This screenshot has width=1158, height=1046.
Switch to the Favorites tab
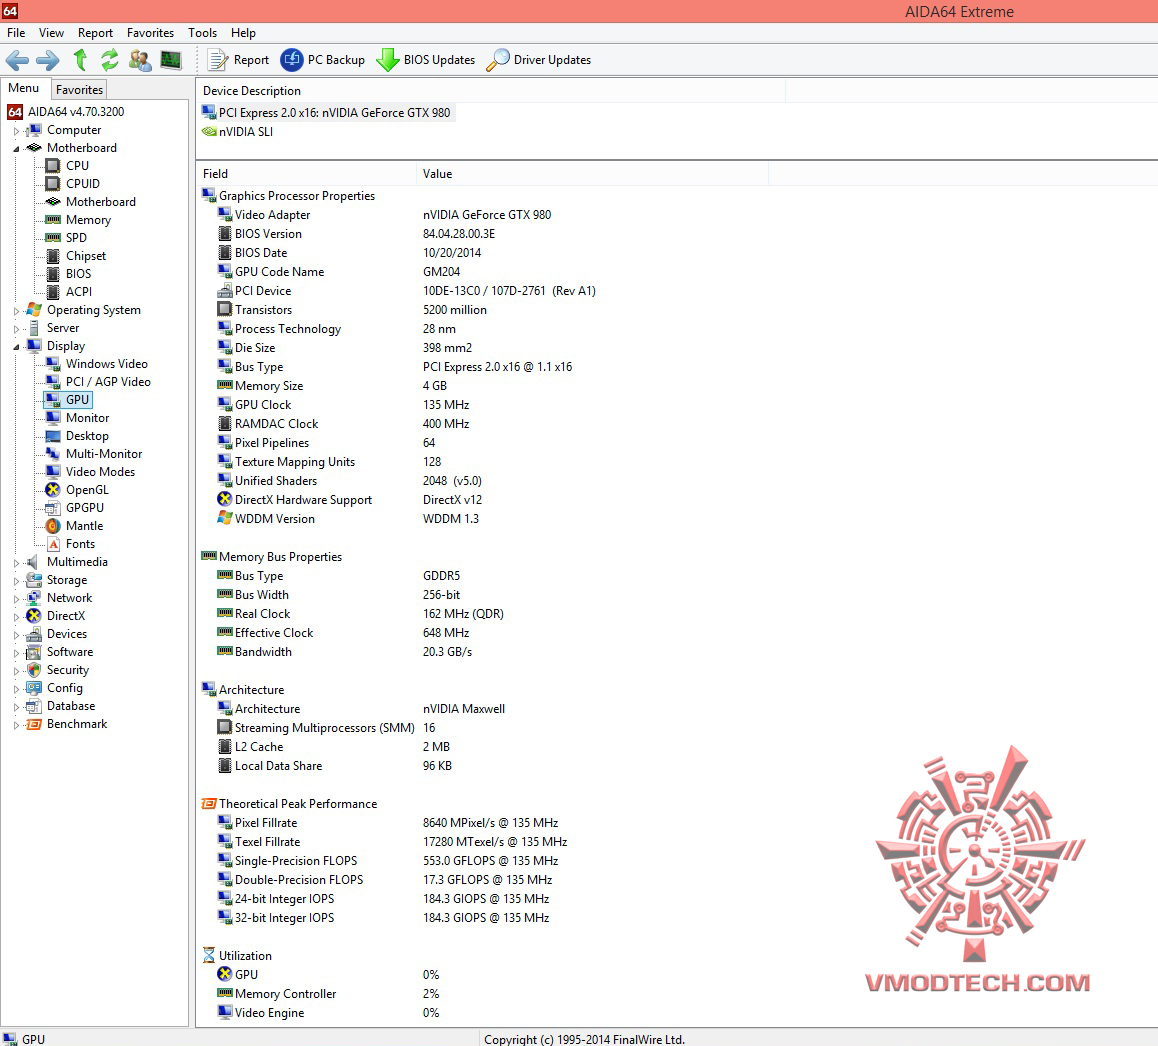click(79, 89)
